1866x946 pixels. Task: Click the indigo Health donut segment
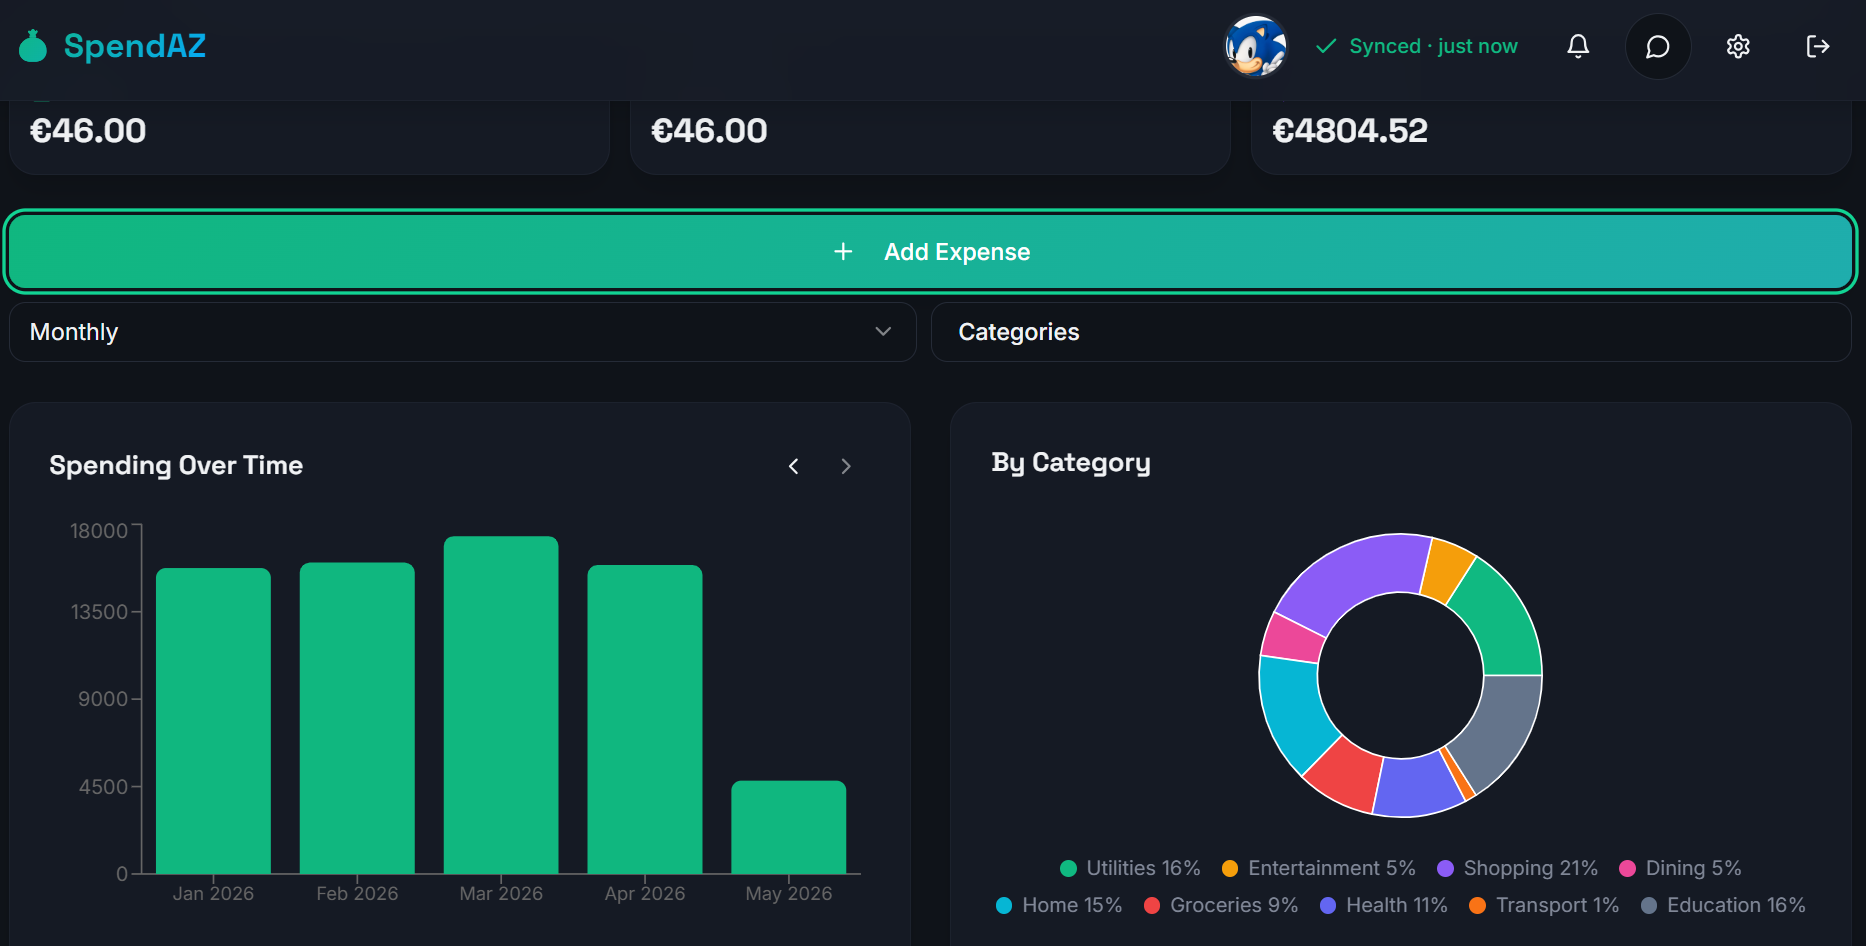click(1416, 787)
